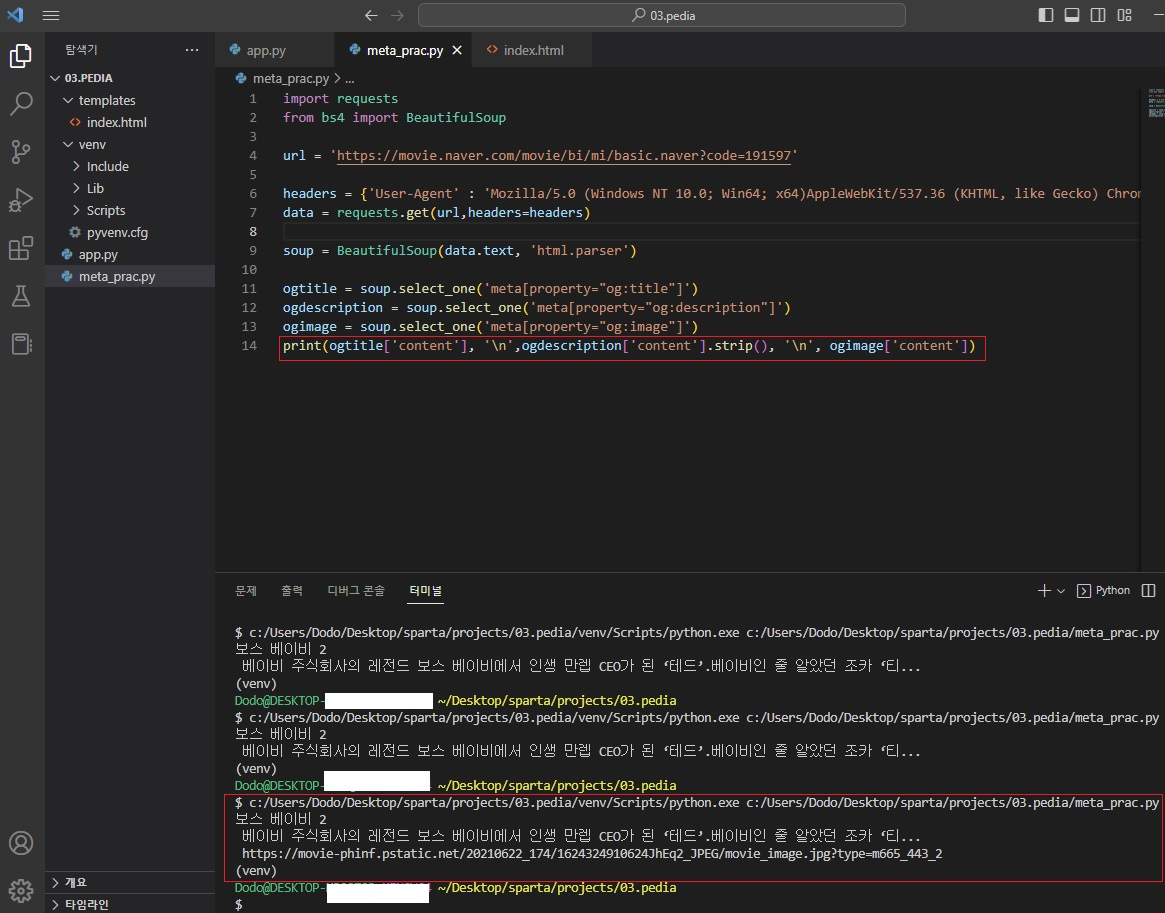
Task: Open pyvenv.cfg in the explorer tree
Action: tap(130, 233)
